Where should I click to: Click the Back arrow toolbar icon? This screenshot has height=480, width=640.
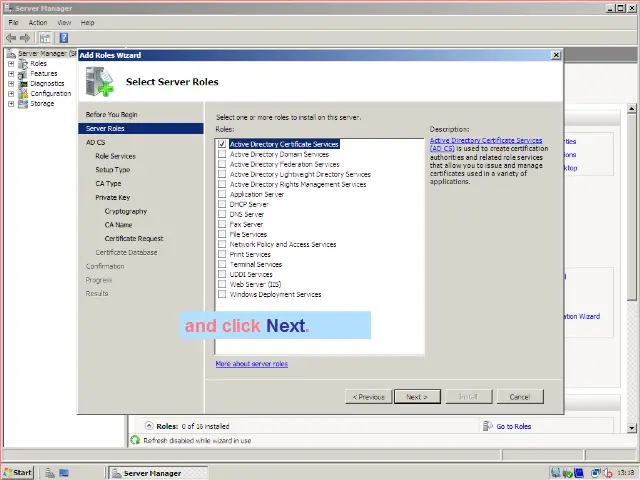[11, 38]
